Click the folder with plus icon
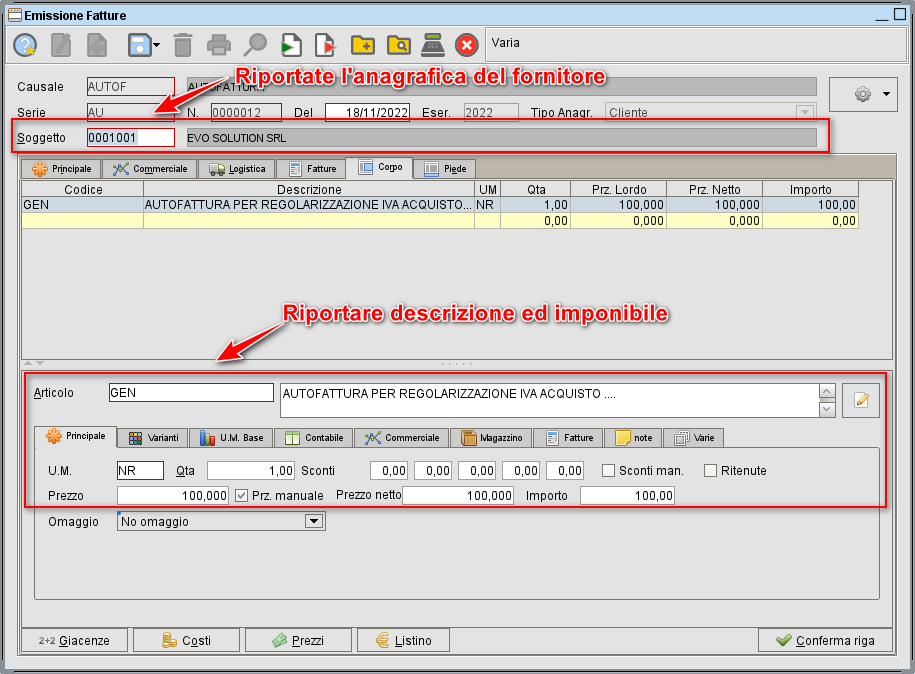The width and height of the screenshot is (915, 674). click(x=362, y=44)
